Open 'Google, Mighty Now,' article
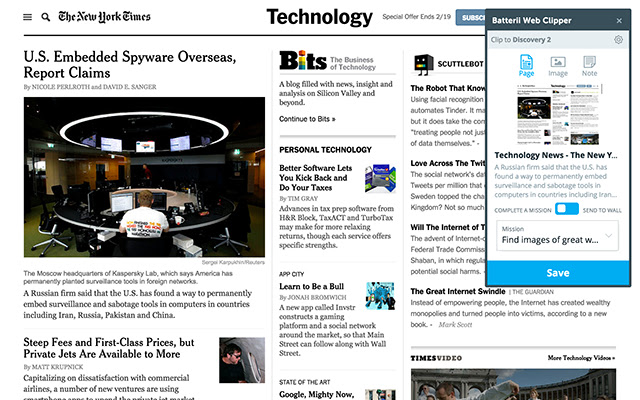This screenshot has height=400, width=640. [316, 395]
